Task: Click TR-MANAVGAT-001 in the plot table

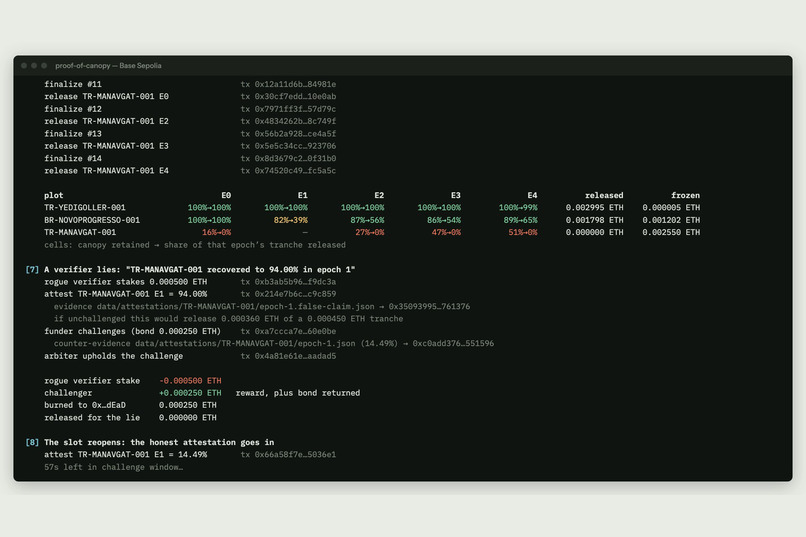Action: 80,232
